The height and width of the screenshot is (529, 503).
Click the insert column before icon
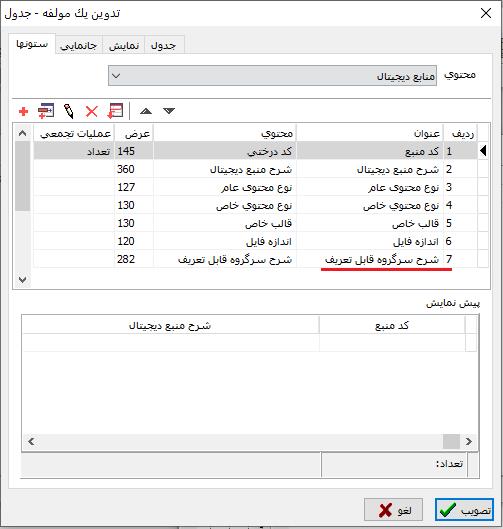coord(46,111)
